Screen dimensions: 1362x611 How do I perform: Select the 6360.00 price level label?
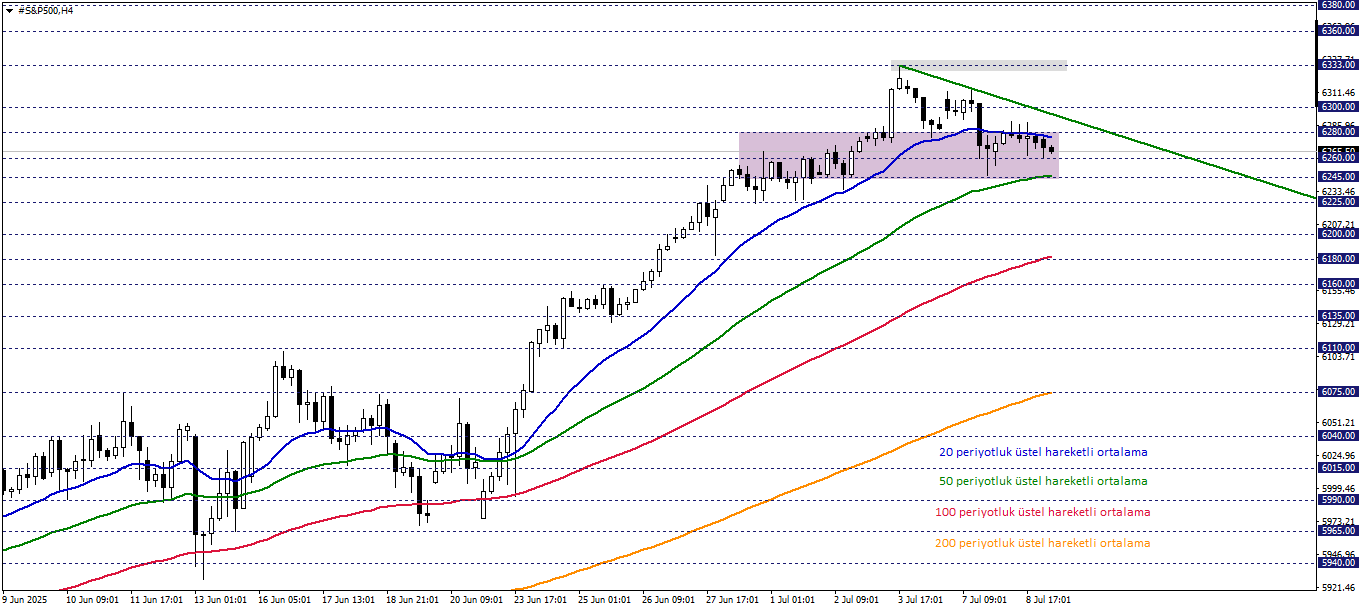point(1338,31)
